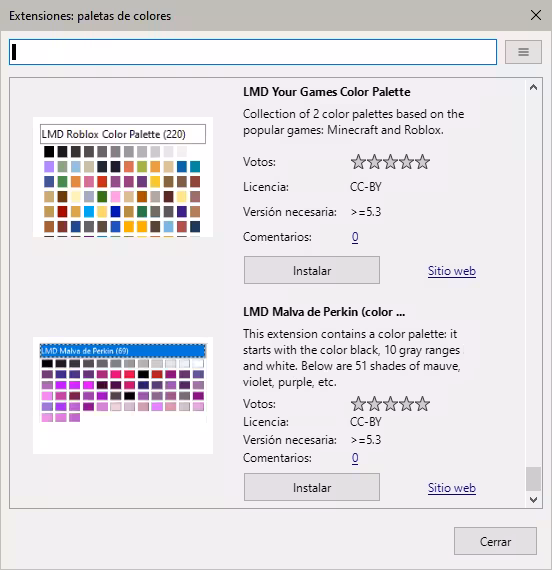Screen dimensions: 552x570
Task: Click the LMD Your Games Color Palette title
Action: point(327,92)
